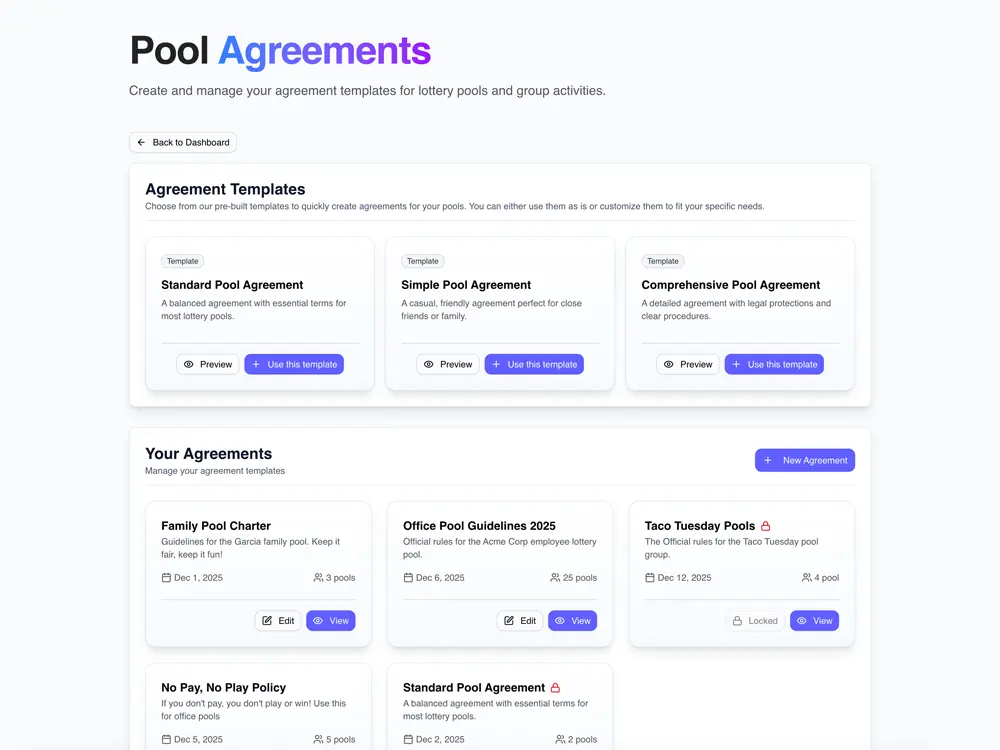Go Back to Dashboard
The width and height of the screenshot is (1000, 750).
(183, 142)
